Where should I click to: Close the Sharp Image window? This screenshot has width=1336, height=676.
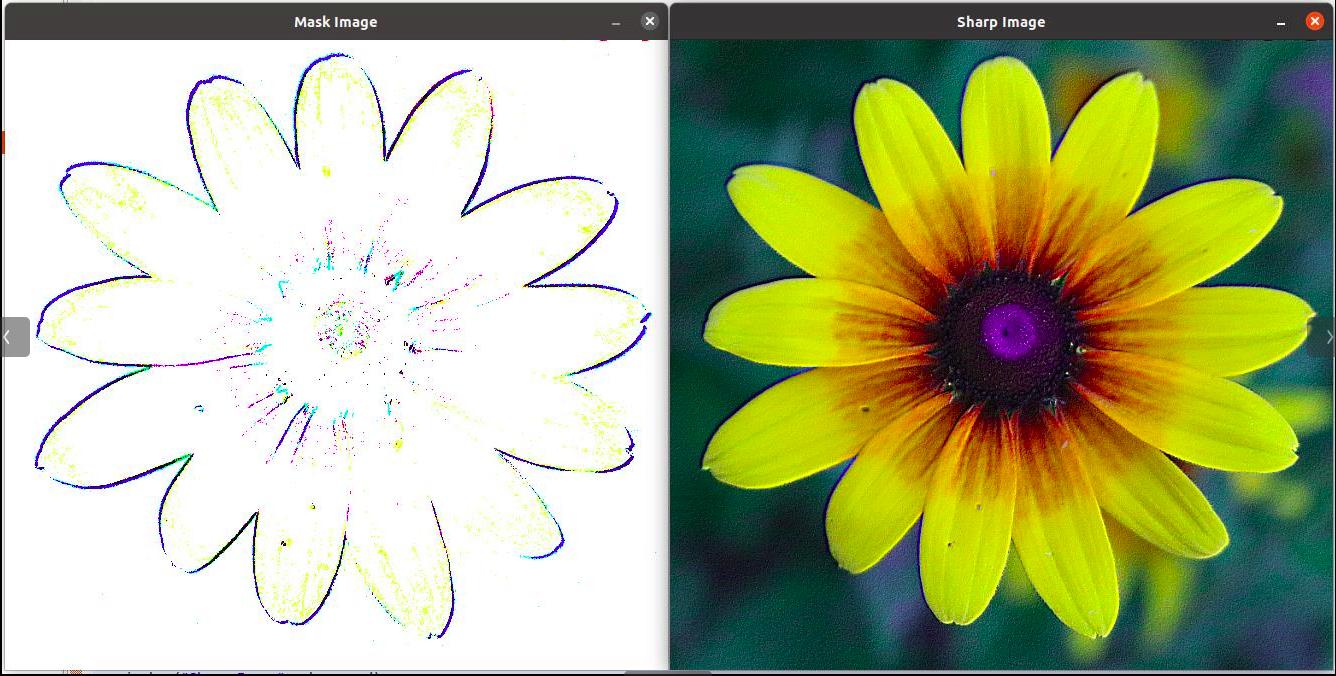tap(1314, 21)
